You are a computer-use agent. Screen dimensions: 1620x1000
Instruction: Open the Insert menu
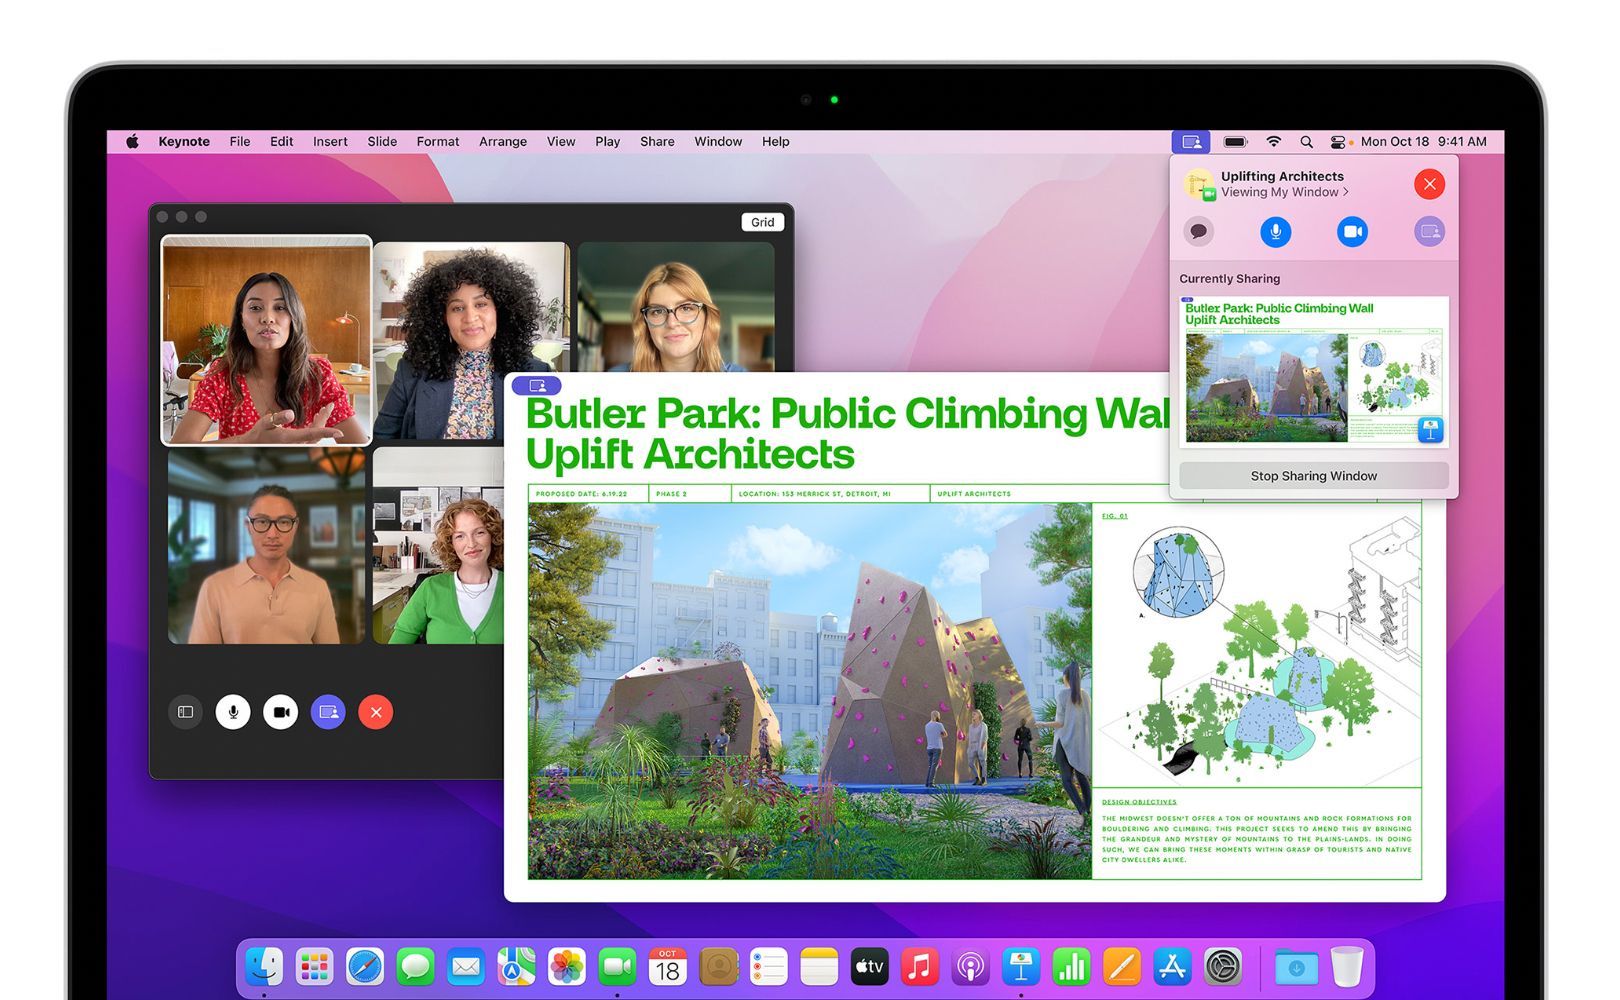click(330, 142)
